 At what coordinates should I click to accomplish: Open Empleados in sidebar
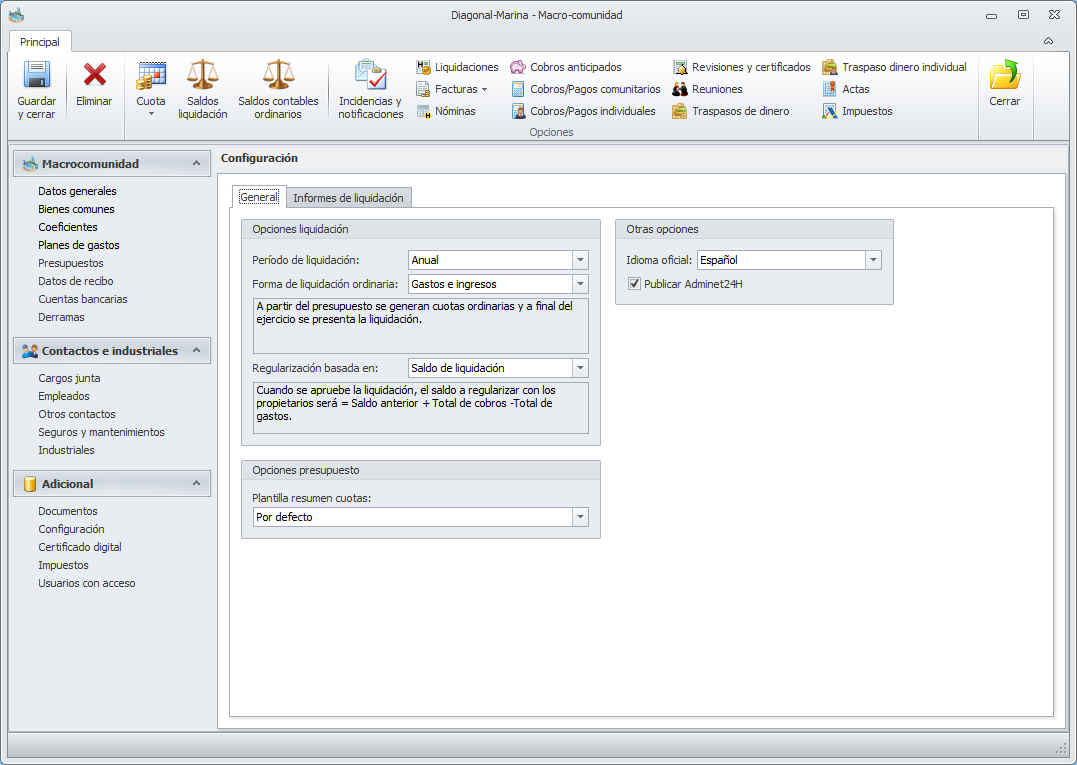[64, 396]
